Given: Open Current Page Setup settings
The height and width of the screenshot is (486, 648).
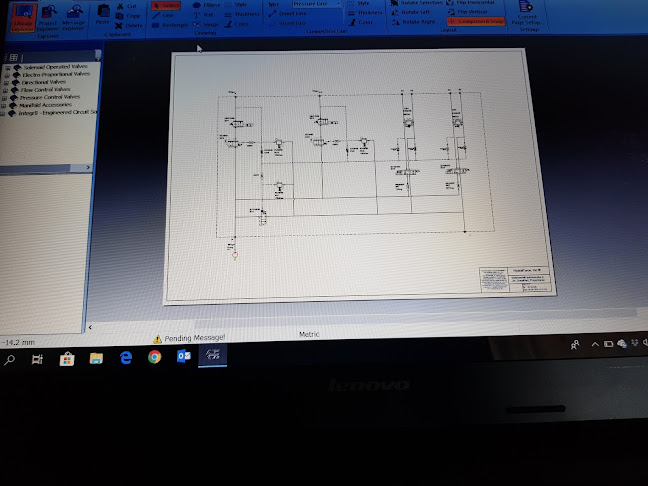Looking at the screenshot, I should [526, 14].
